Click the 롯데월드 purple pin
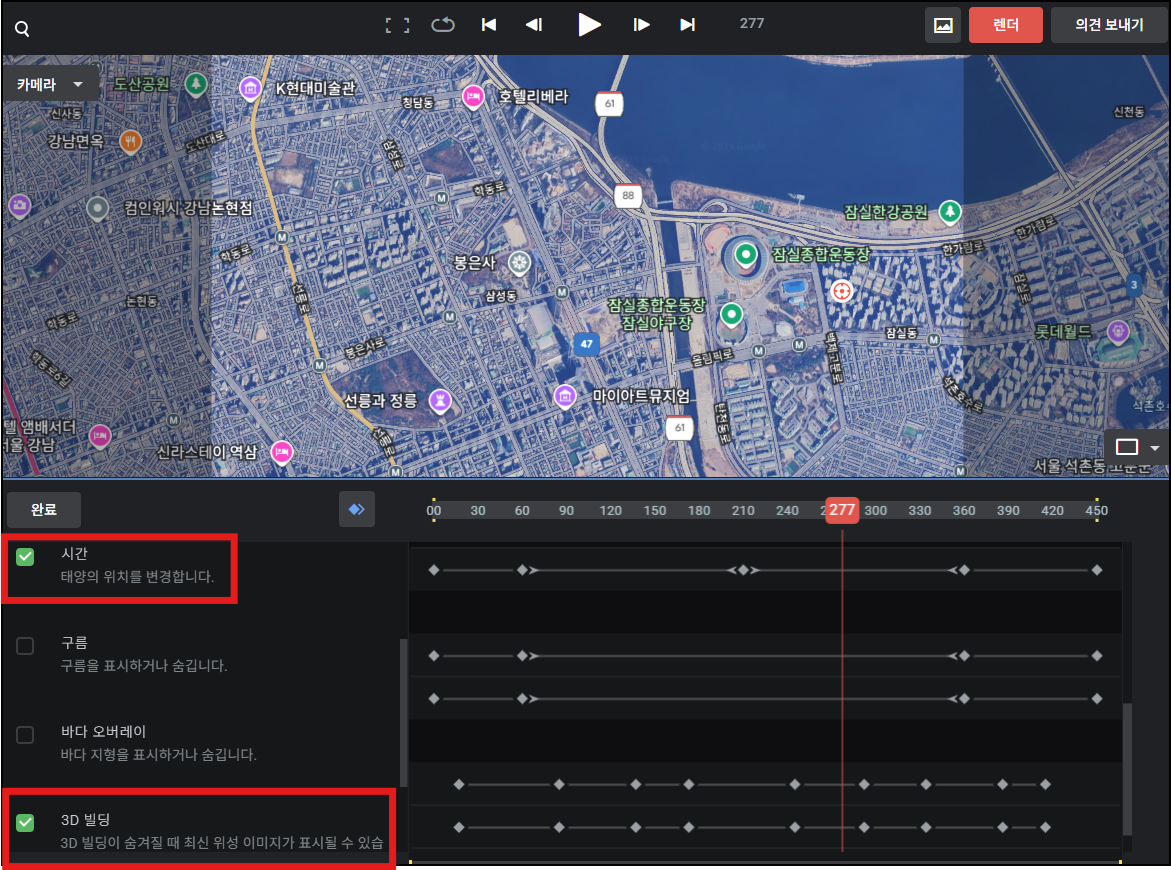 (1118, 331)
